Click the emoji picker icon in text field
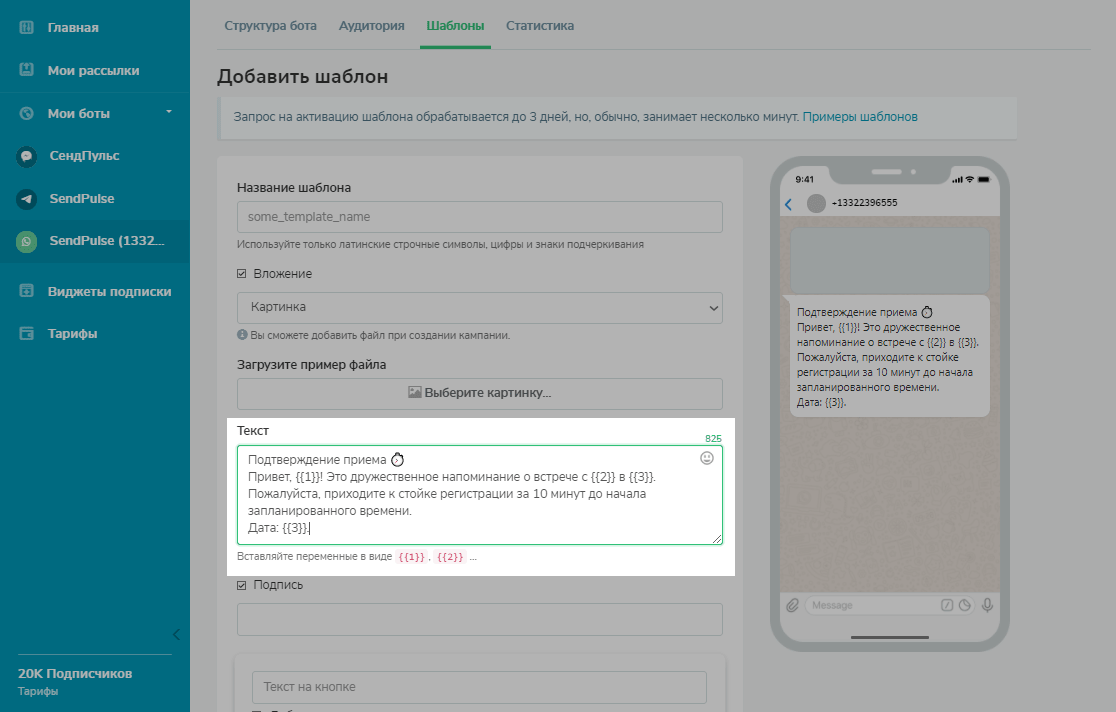The image size is (1116, 712). pos(707,458)
